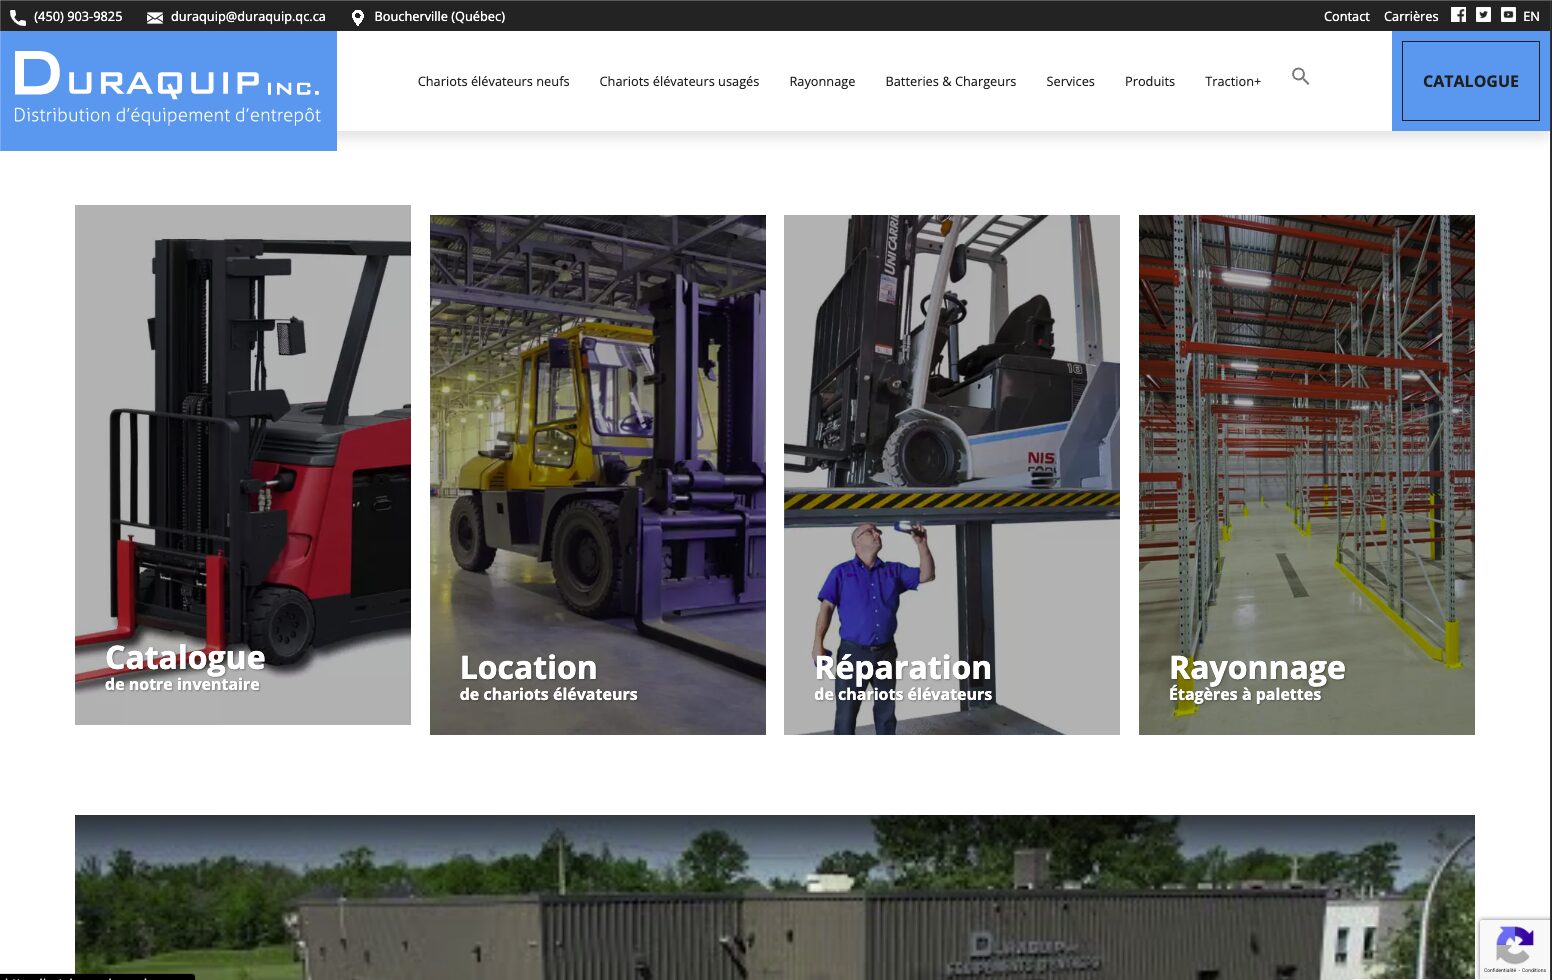Go to the Contact page link
The height and width of the screenshot is (980, 1552).
1346,16
